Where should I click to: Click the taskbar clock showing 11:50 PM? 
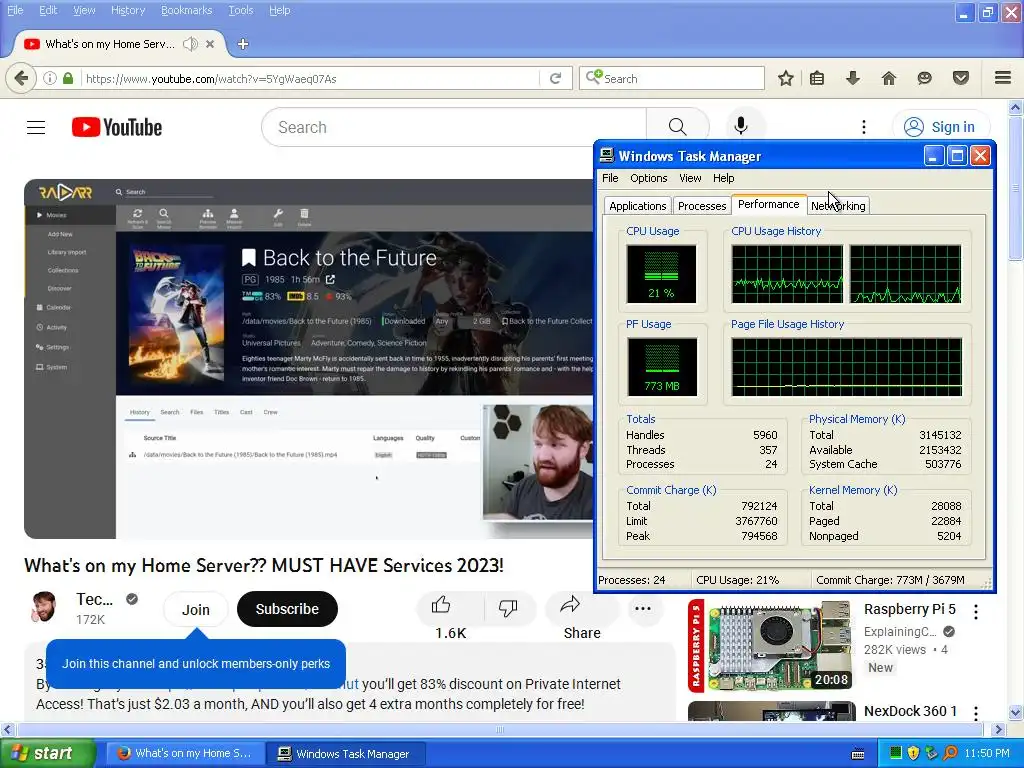(x=987, y=753)
